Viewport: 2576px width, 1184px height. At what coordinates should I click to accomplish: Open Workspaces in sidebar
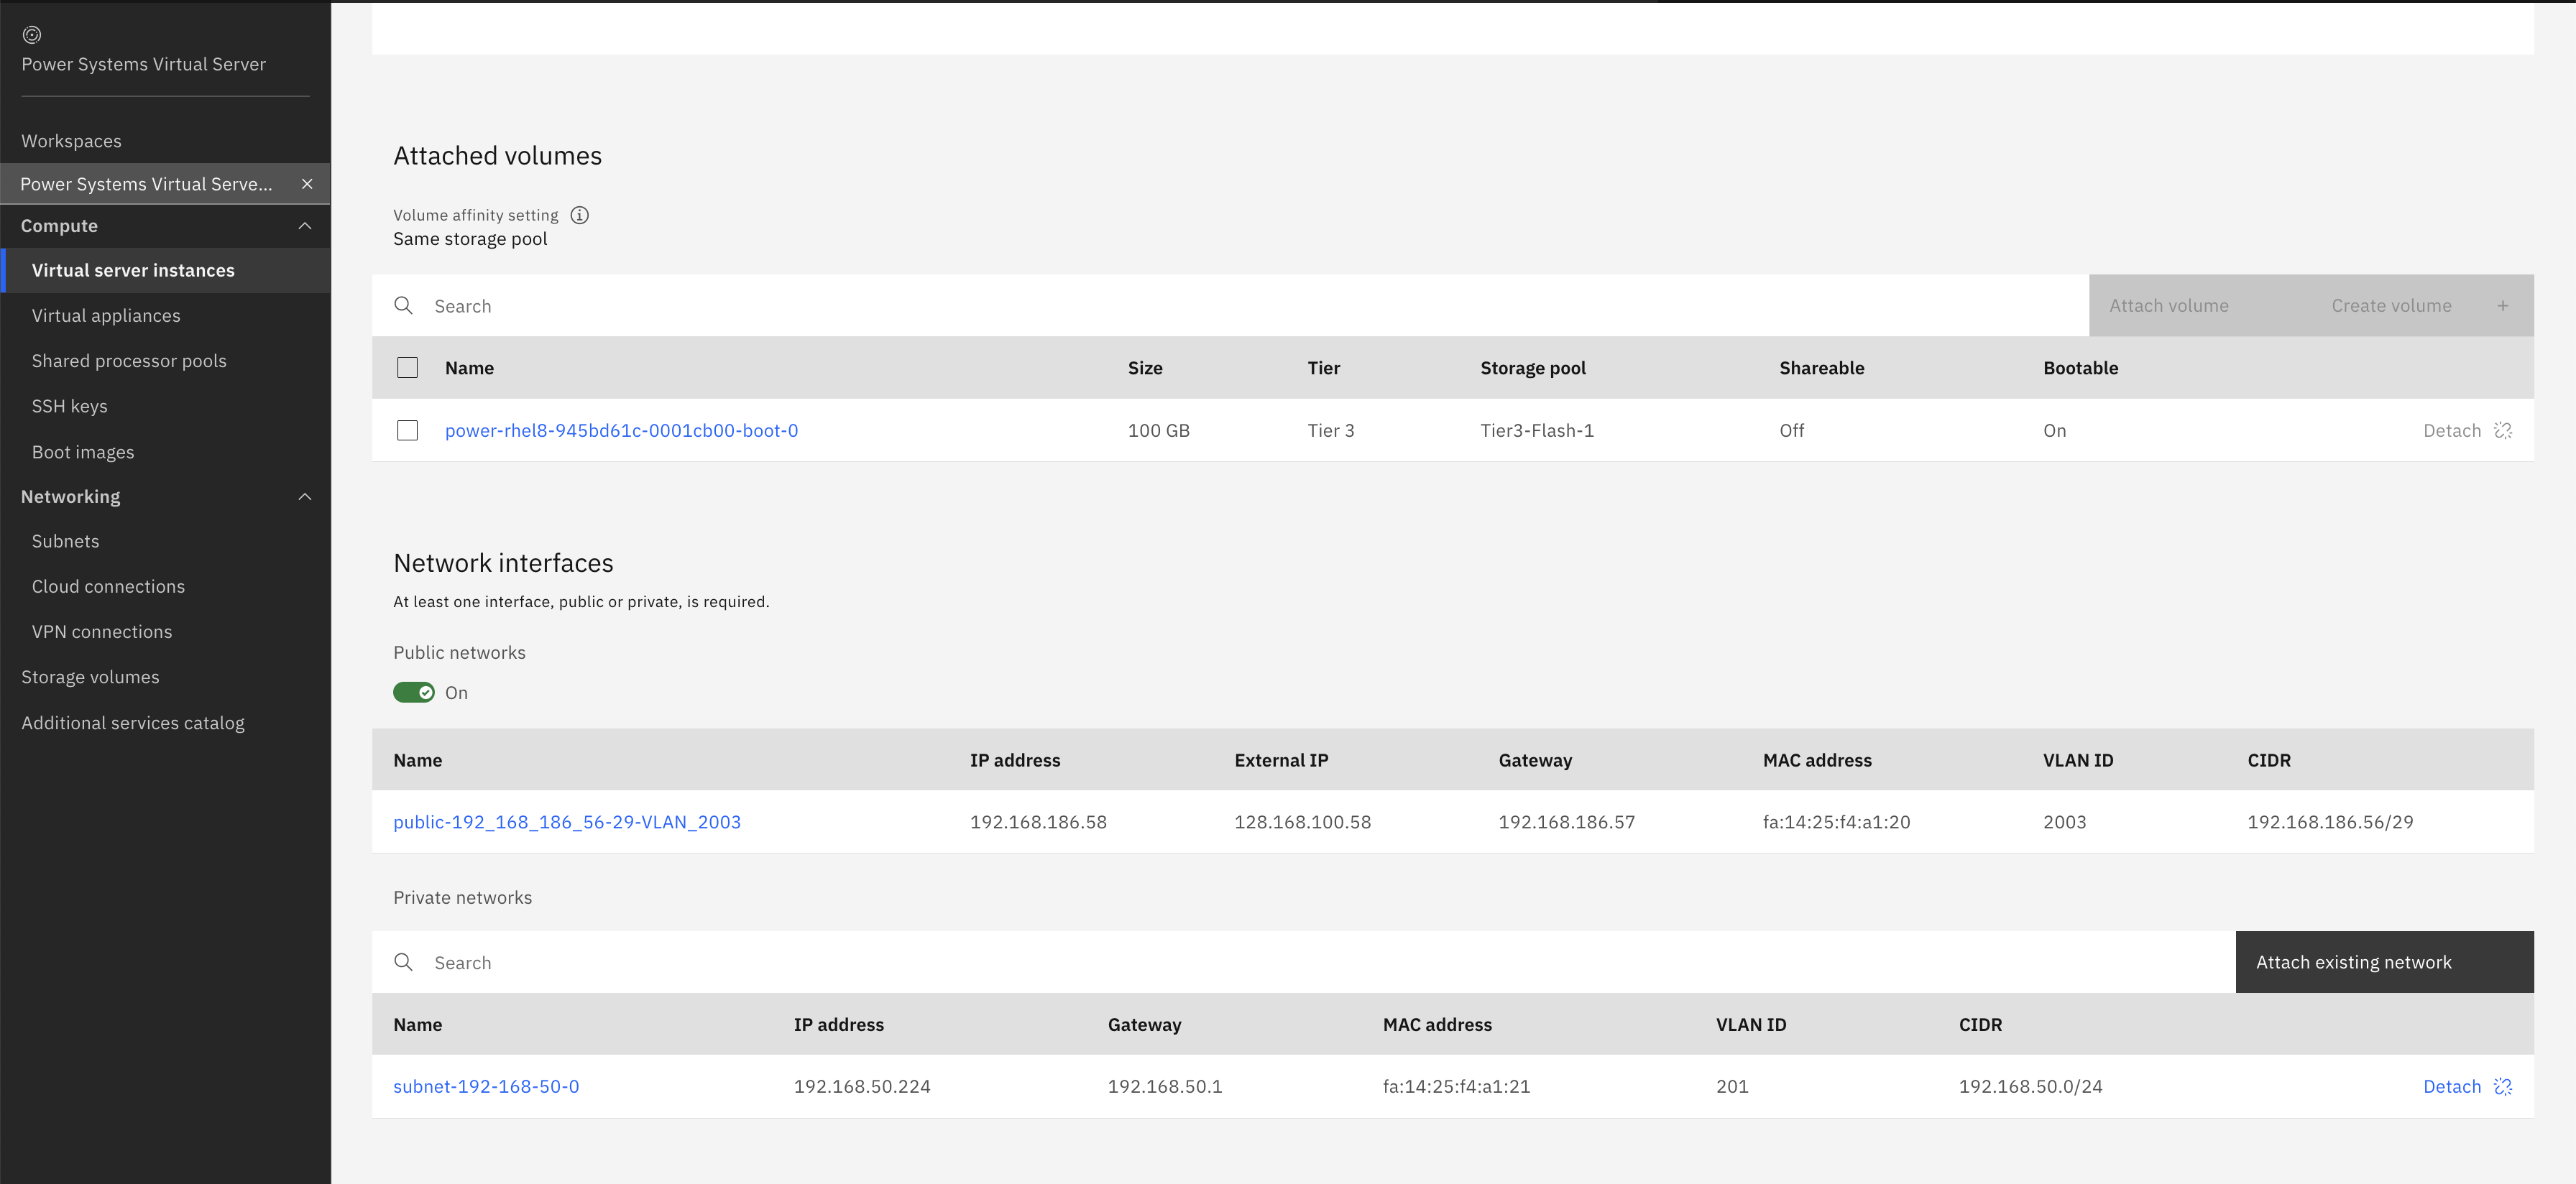pos(71,141)
